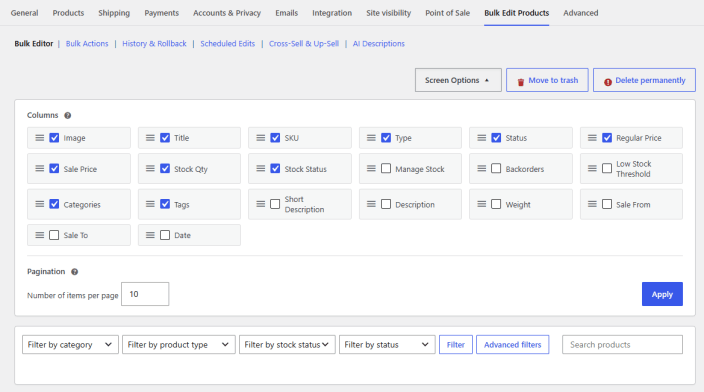The image size is (704, 392).
Task: Click the drag handle icon for Sale From
Action: [593, 204]
